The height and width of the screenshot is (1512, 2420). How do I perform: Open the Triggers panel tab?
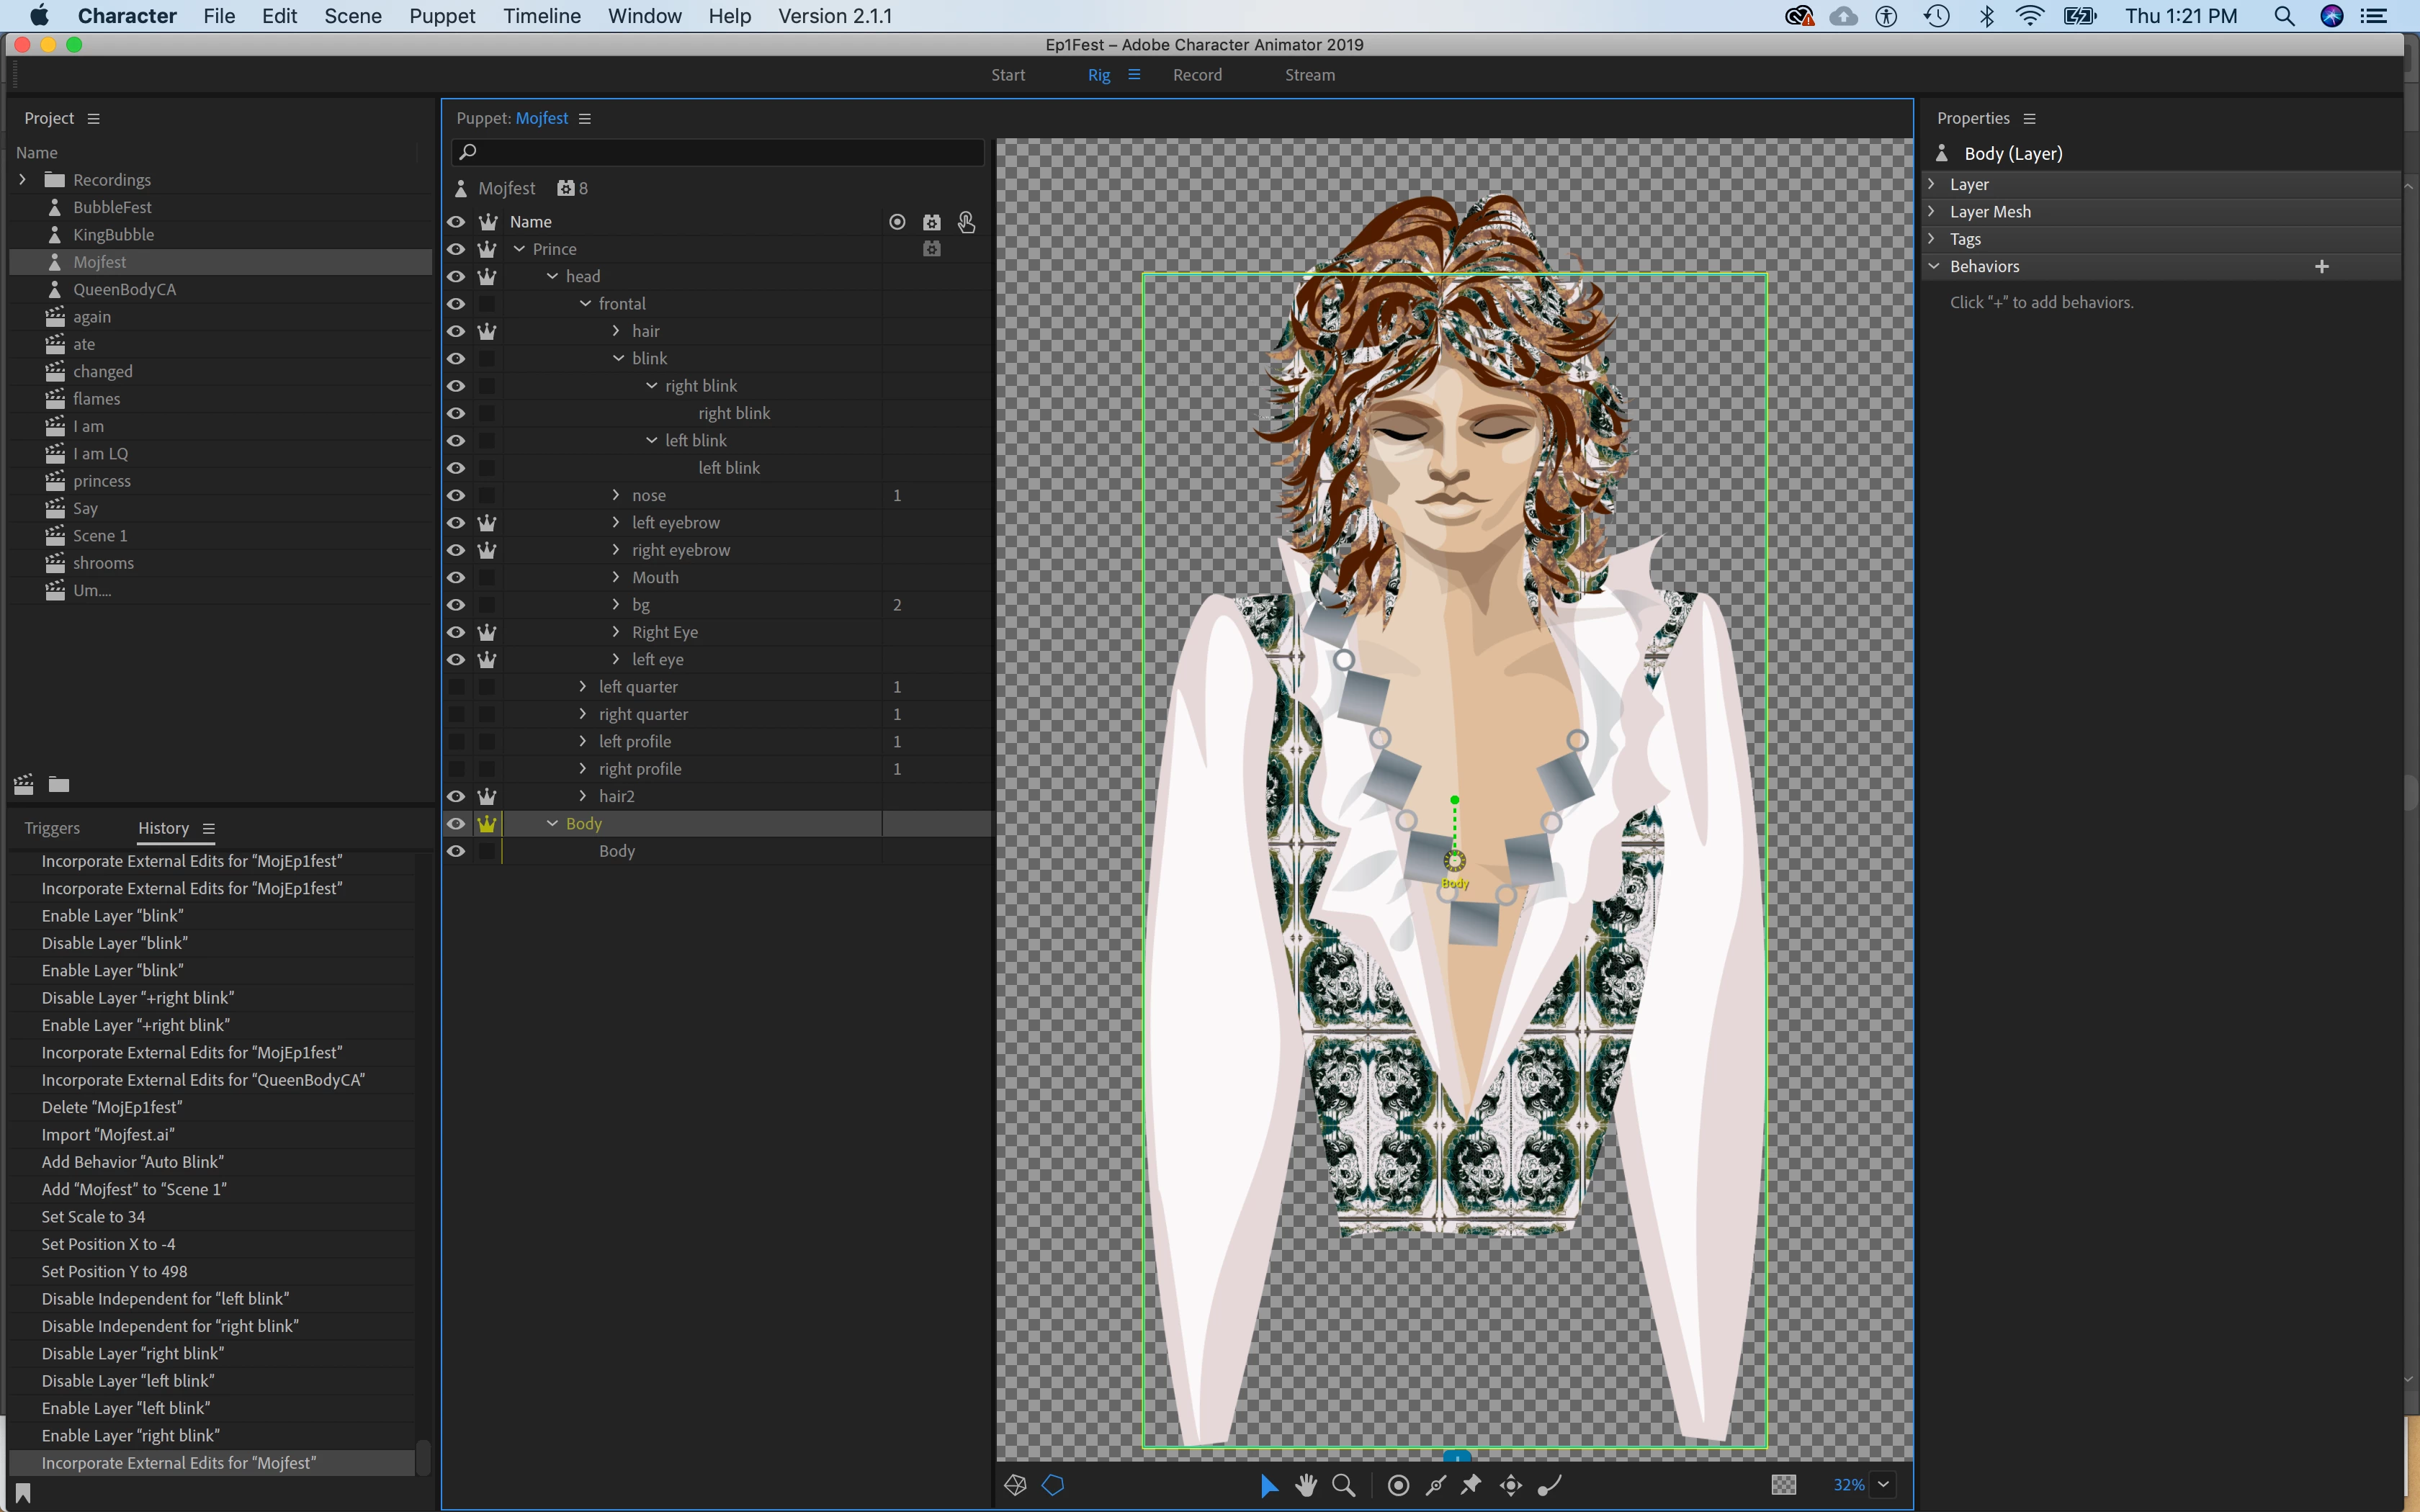52,828
